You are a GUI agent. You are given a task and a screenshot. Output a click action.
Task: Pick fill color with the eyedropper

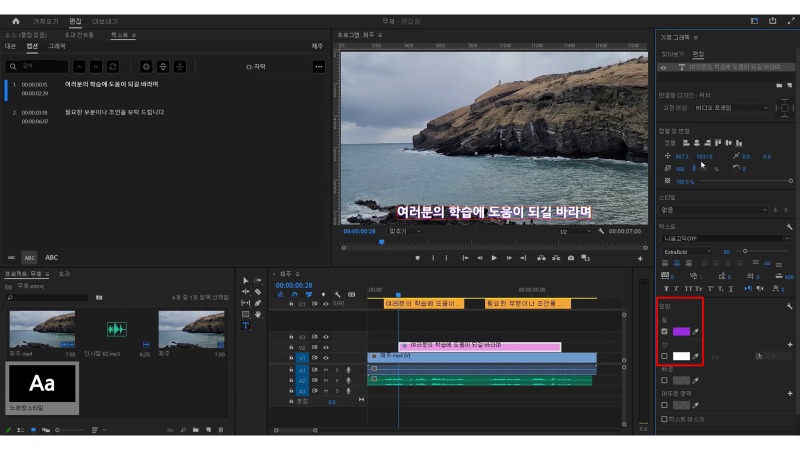(697, 331)
